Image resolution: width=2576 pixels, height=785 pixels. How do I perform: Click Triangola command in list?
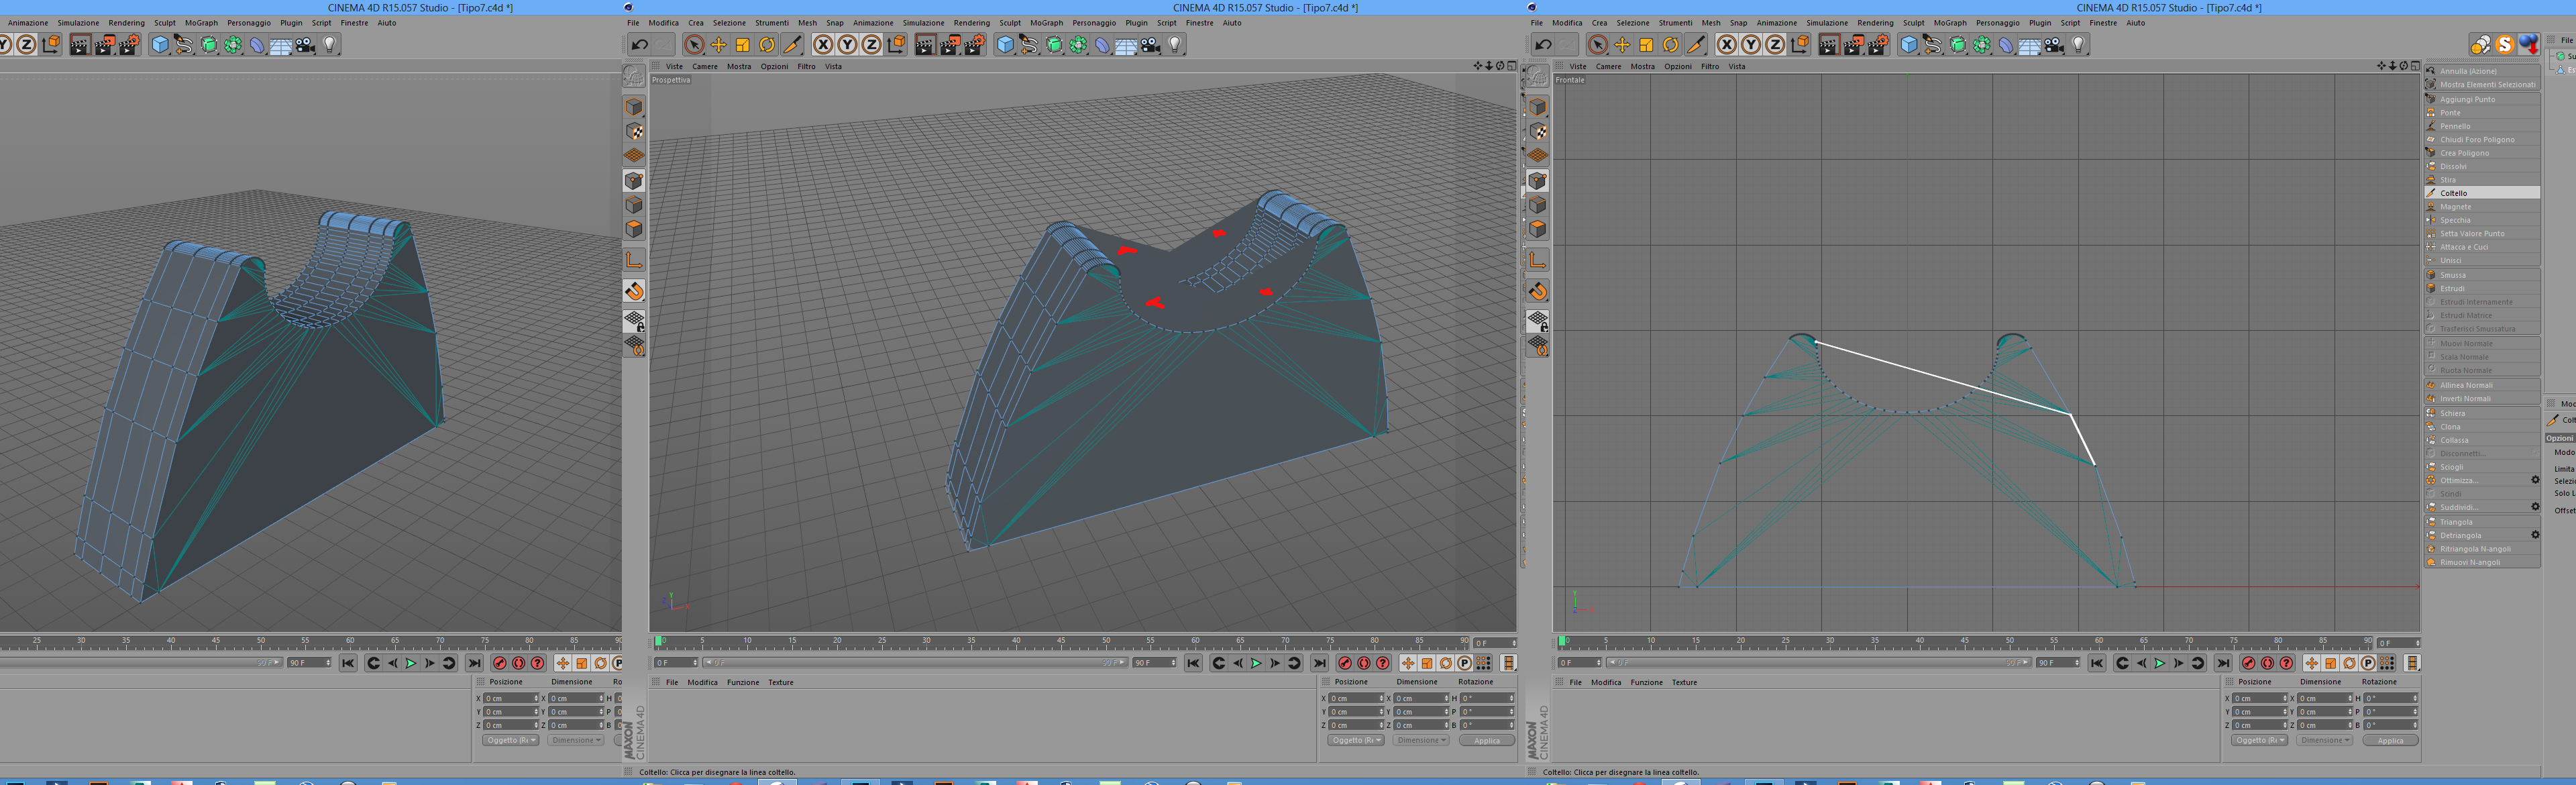point(2456,522)
